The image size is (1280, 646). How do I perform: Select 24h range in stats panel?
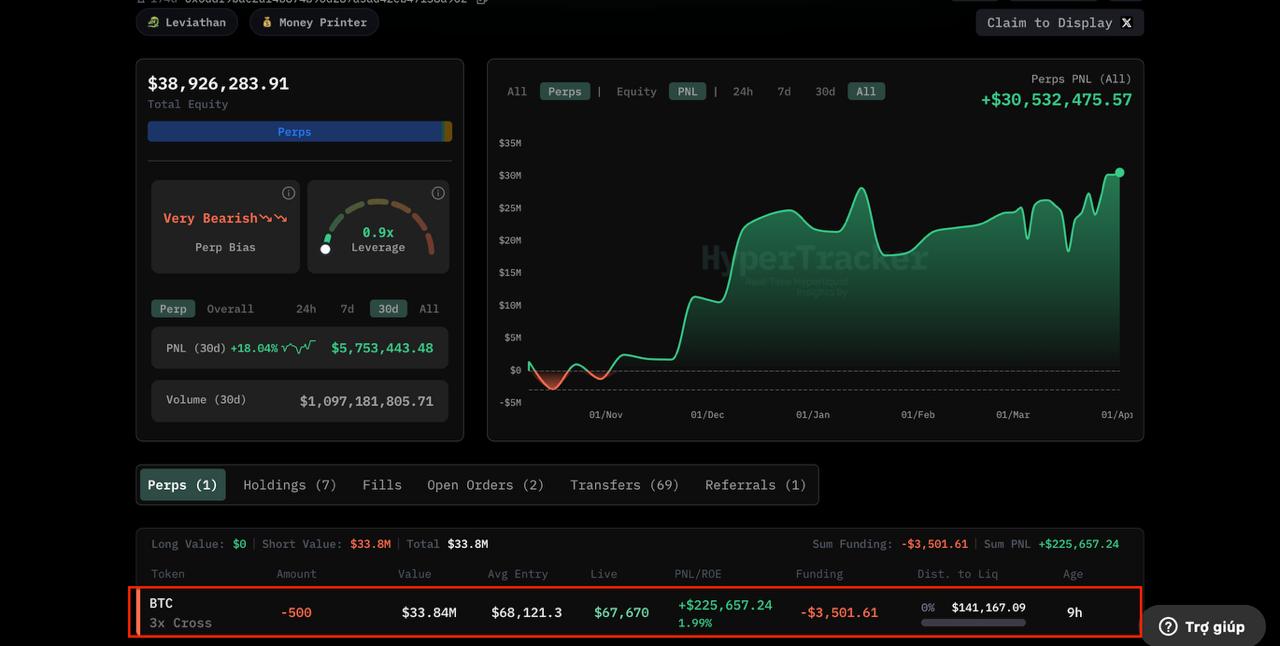(306, 309)
